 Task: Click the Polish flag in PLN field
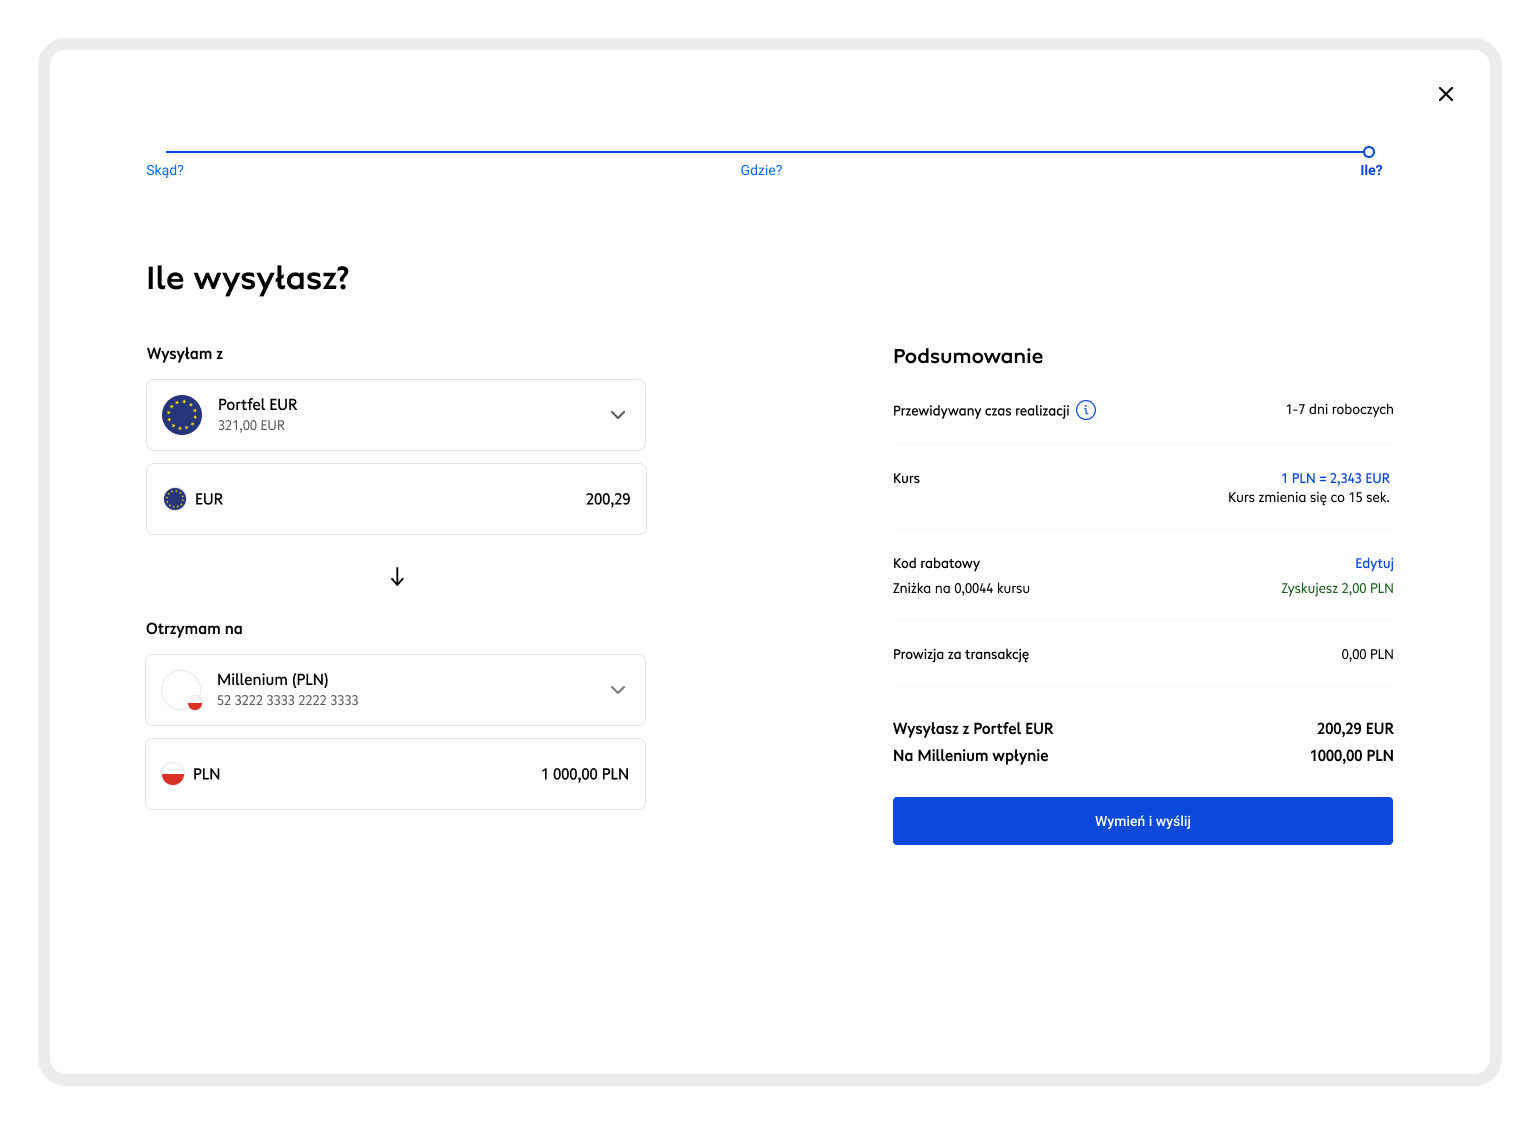coord(173,774)
